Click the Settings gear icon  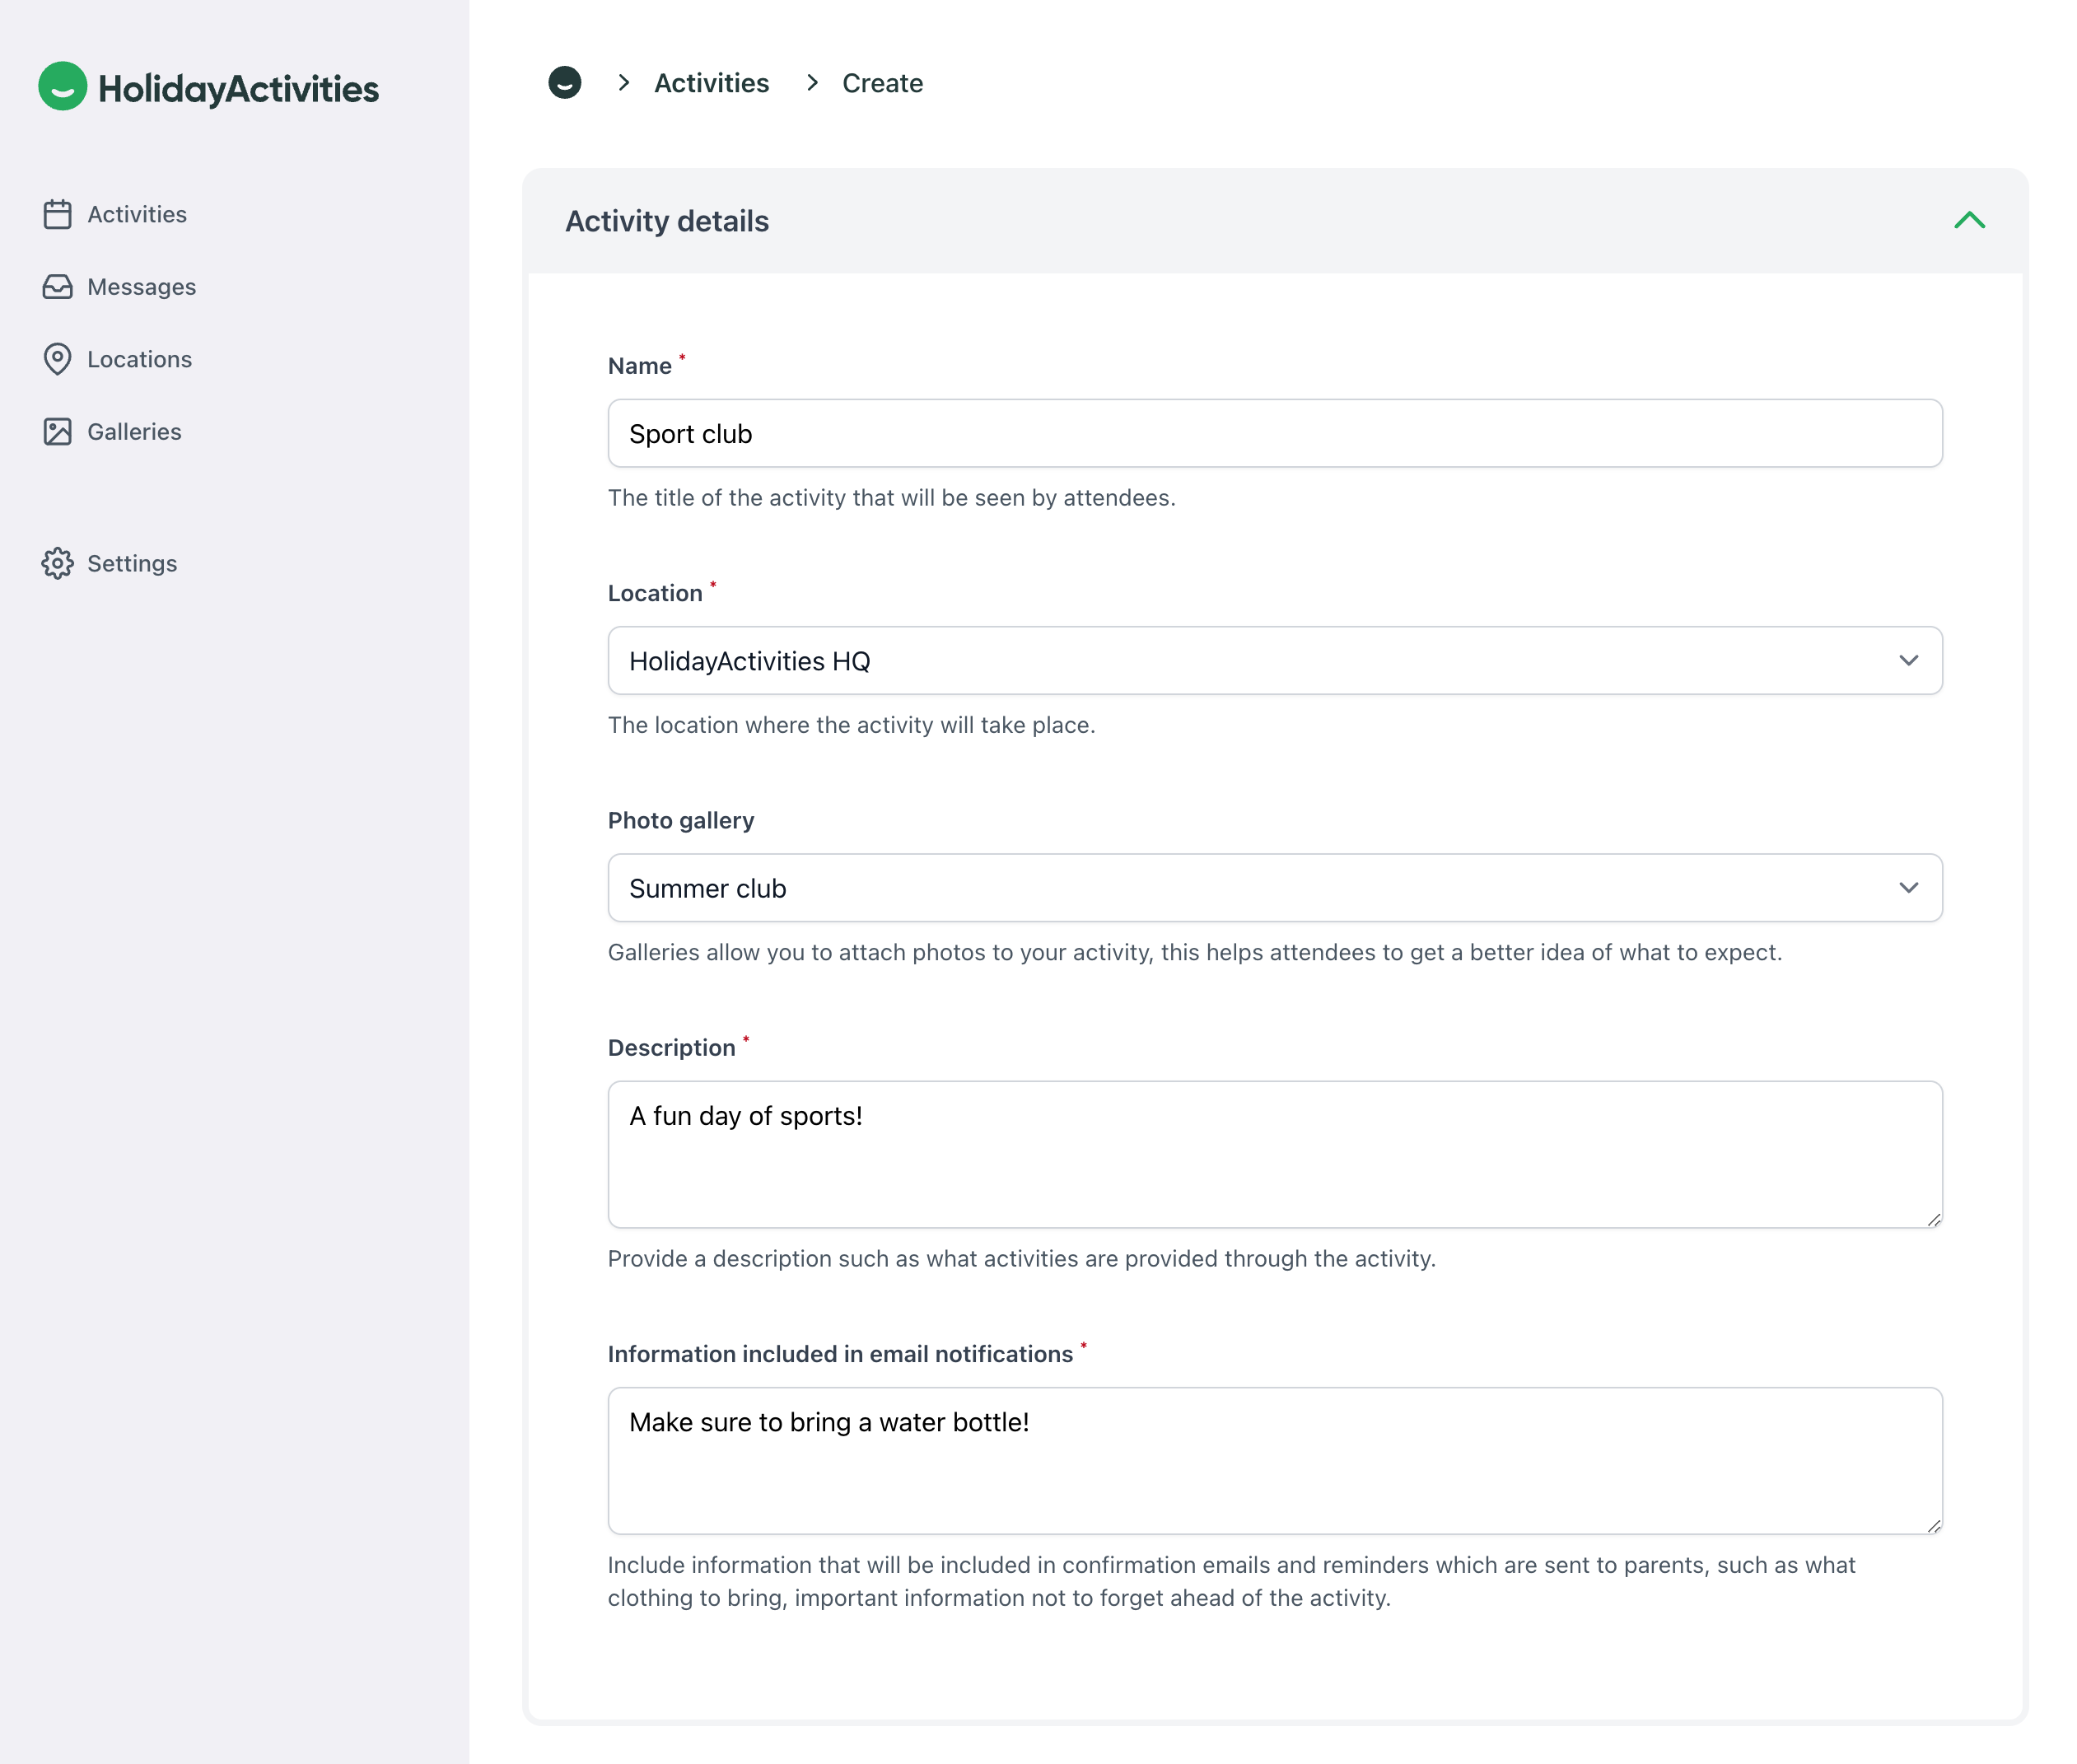[x=57, y=564]
